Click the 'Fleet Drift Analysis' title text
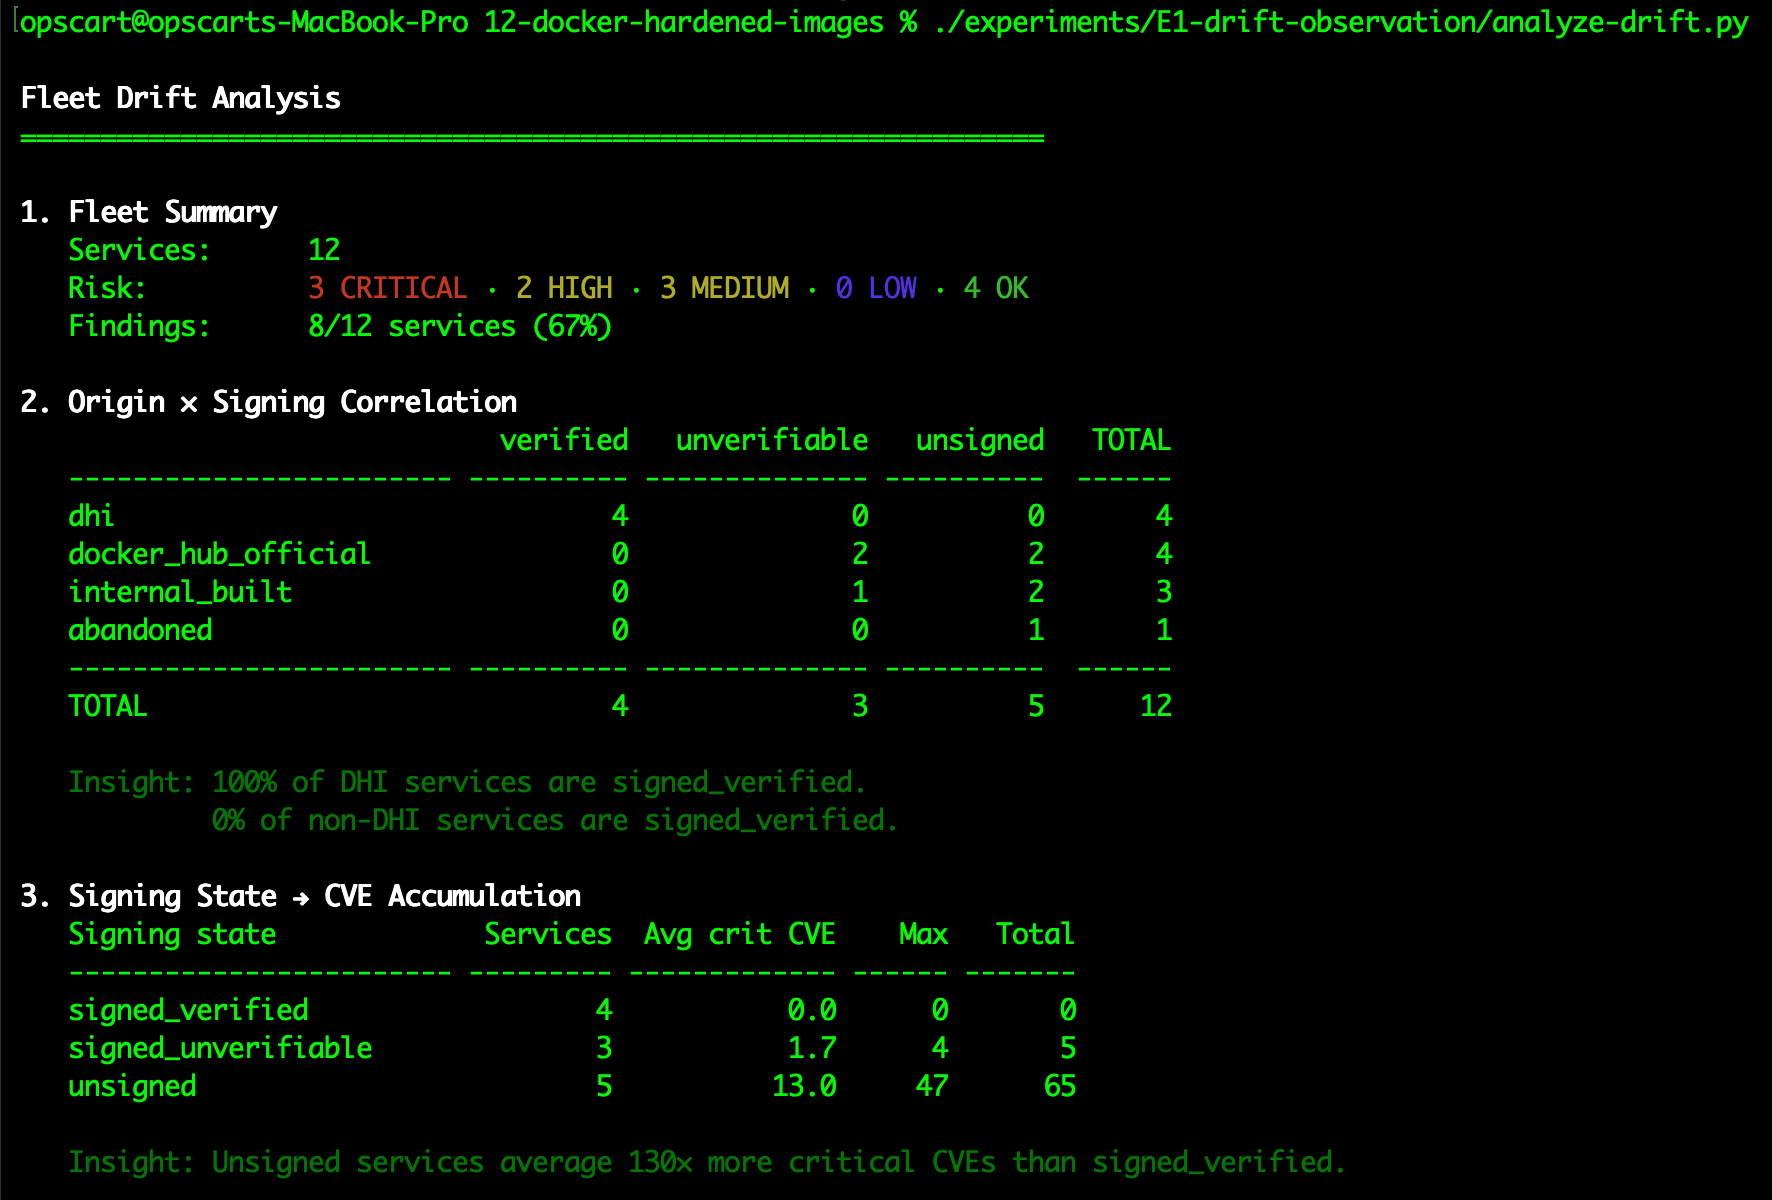This screenshot has width=1772, height=1200. point(180,98)
